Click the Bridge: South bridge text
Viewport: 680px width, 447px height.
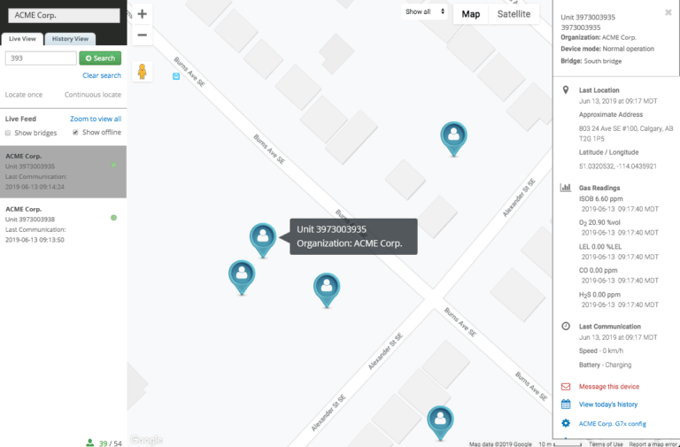point(591,61)
